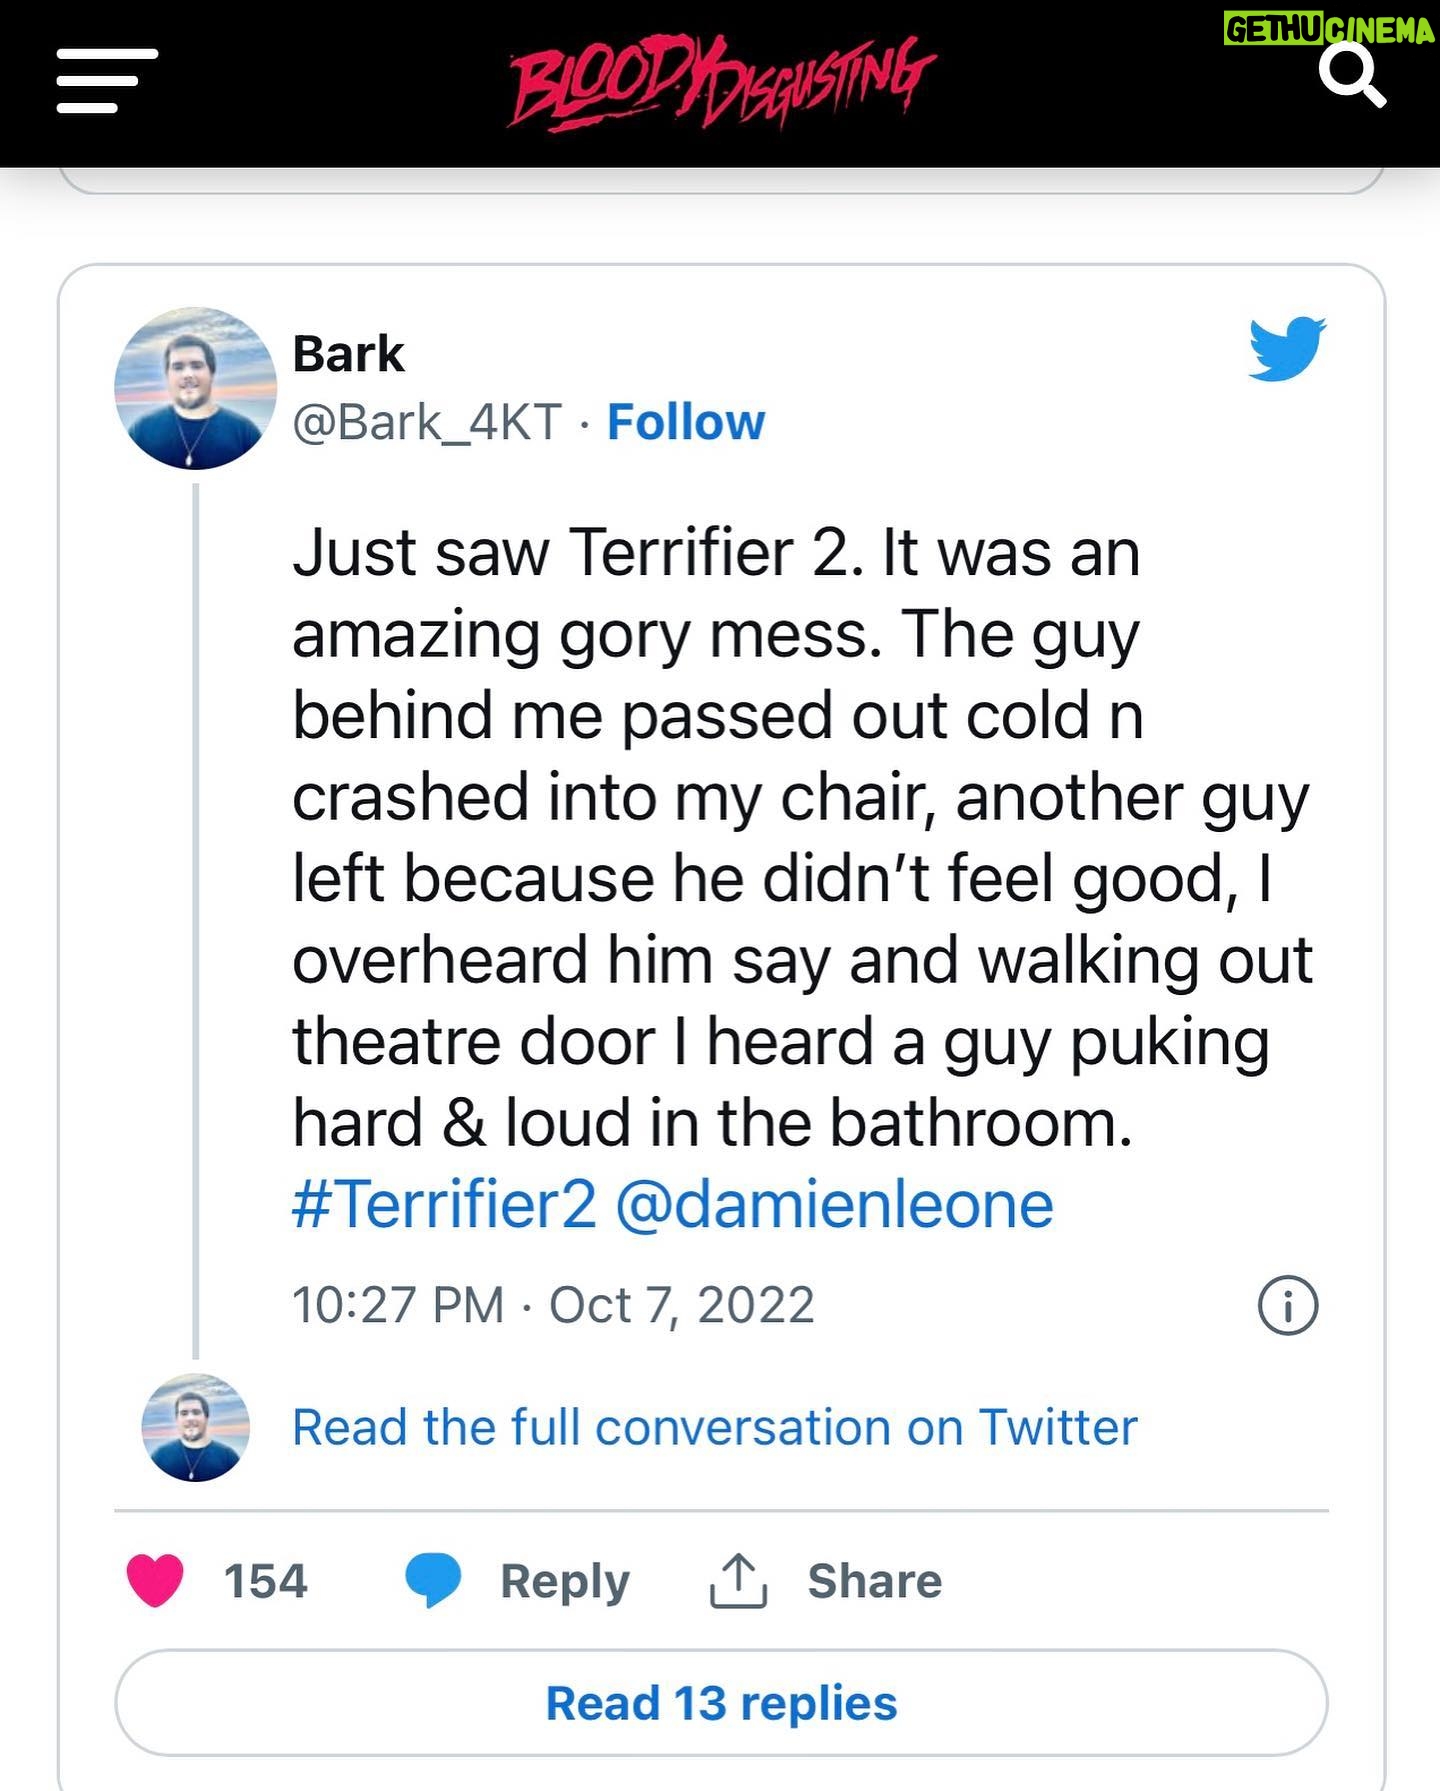The width and height of the screenshot is (1440, 1791).
Task: Open the @damienleone mention
Action: pos(834,1204)
